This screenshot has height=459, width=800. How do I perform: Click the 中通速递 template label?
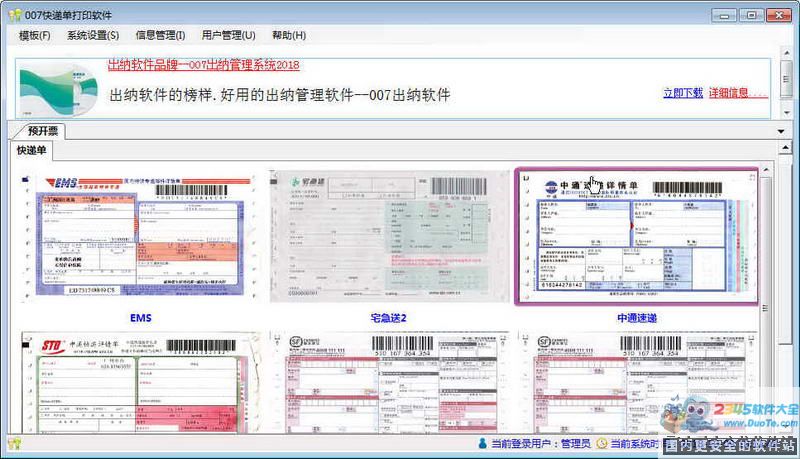[x=637, y=318]
